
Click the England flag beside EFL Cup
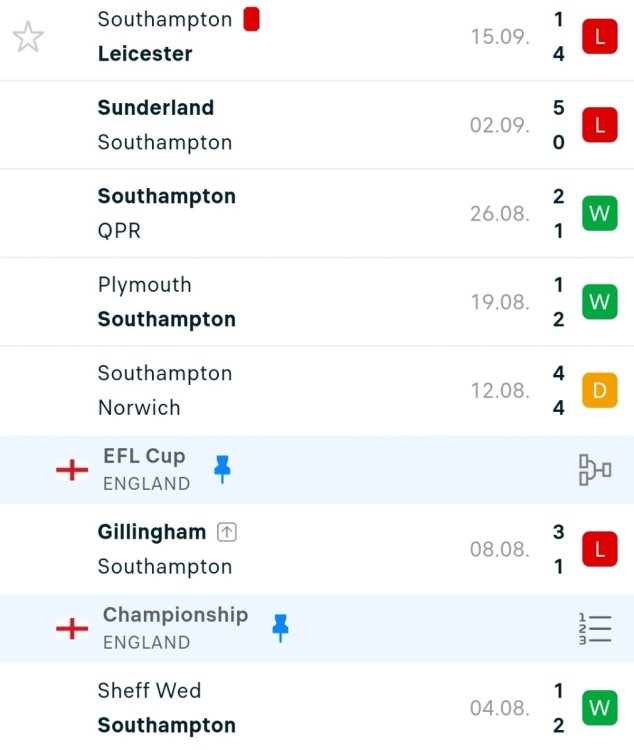click(72, 469)
